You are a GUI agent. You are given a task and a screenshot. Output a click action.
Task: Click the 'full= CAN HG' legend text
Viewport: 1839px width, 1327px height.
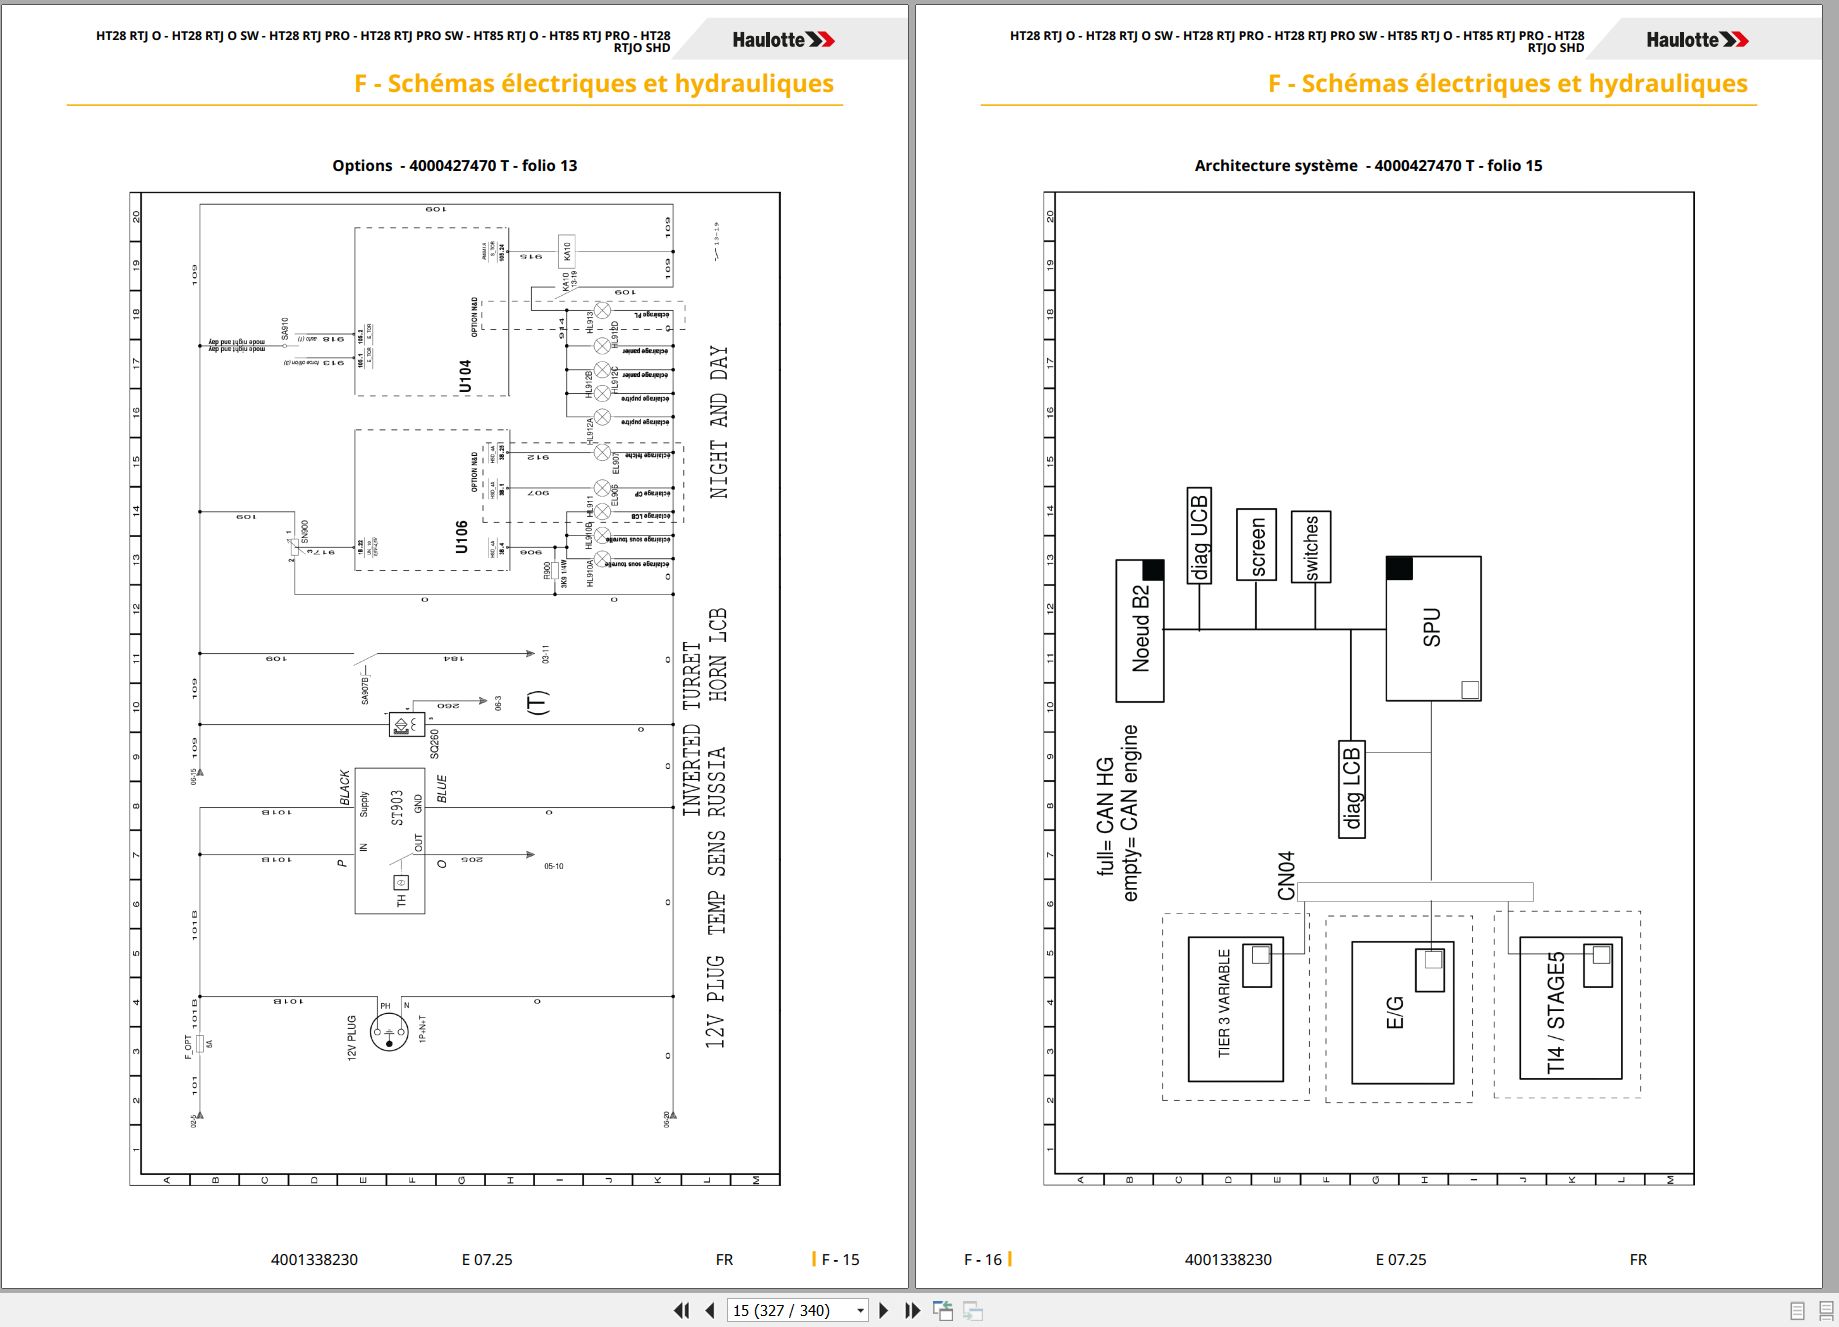tap(1105, 816)
